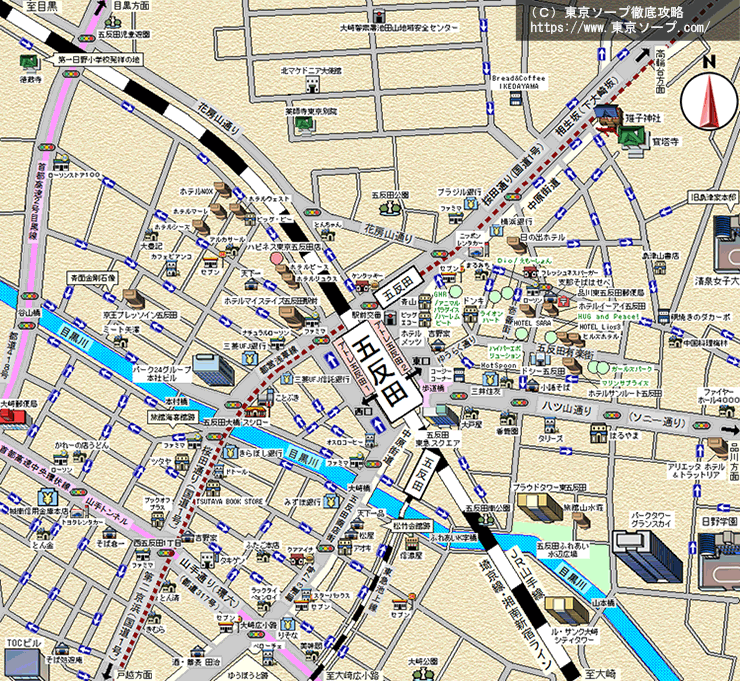Click the トヨタレンタカー rental car icon

click(77, 513)
